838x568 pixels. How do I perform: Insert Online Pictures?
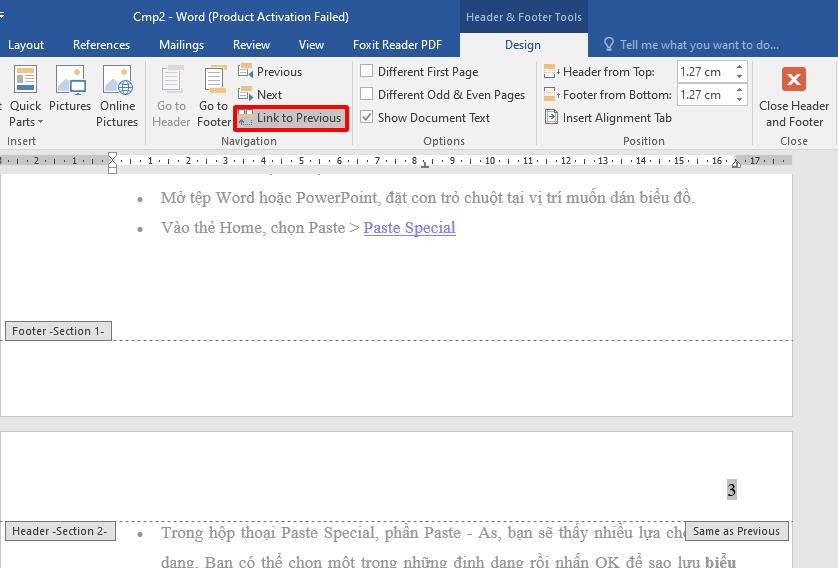117,97
